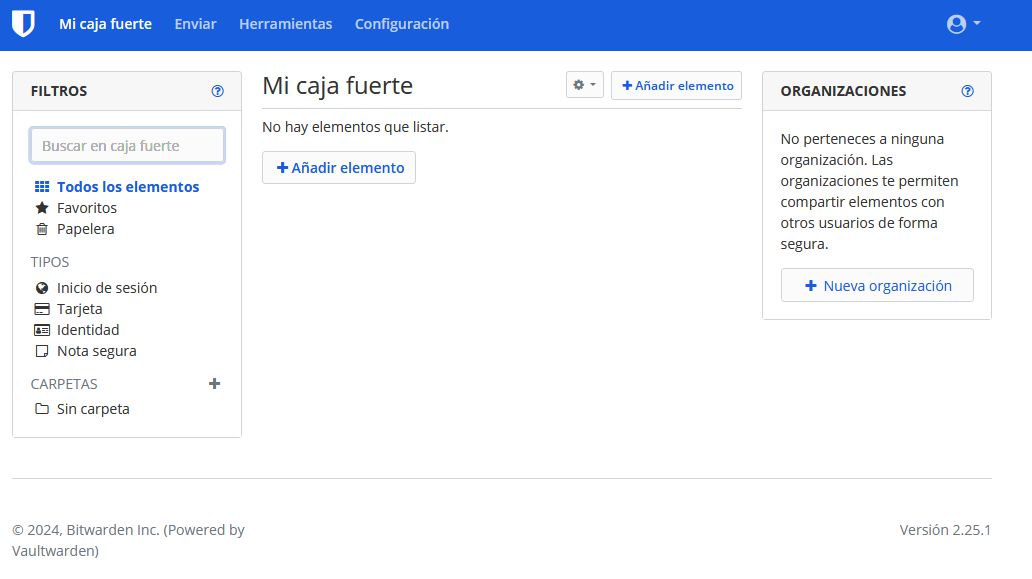Open the gear options dropdown
This screenshot has width=1032, height=579.
click(584, 86)
